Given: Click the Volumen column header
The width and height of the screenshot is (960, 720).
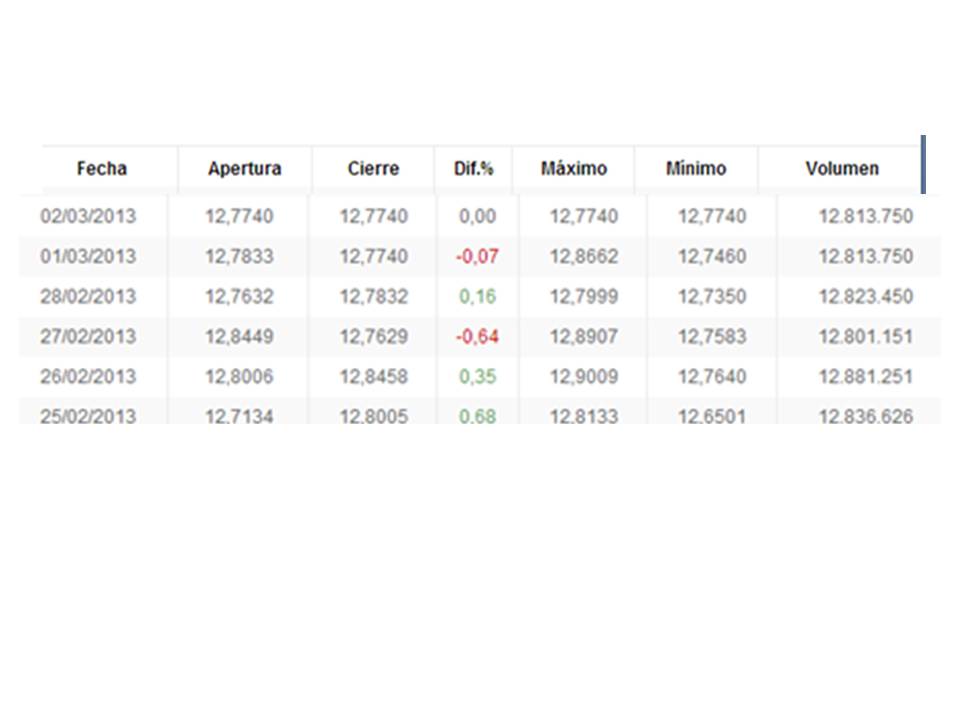Looking at the screenshot, I should [x=842, y=168].
